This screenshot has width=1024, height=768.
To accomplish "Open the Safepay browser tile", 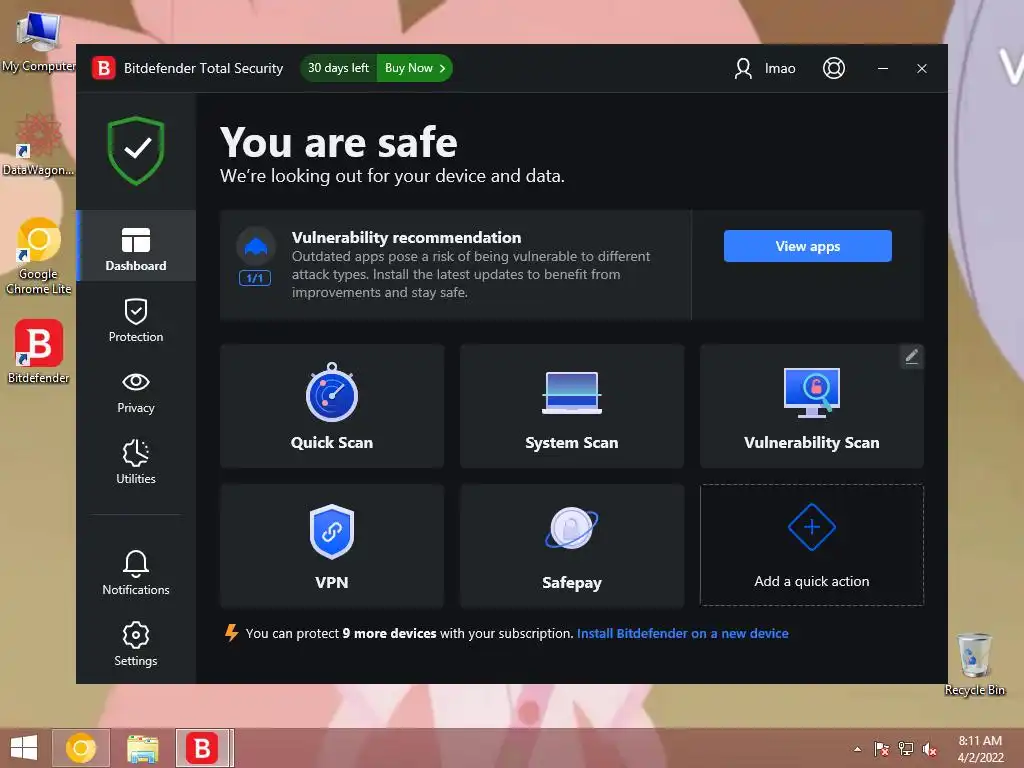I will tap(571, 545).
